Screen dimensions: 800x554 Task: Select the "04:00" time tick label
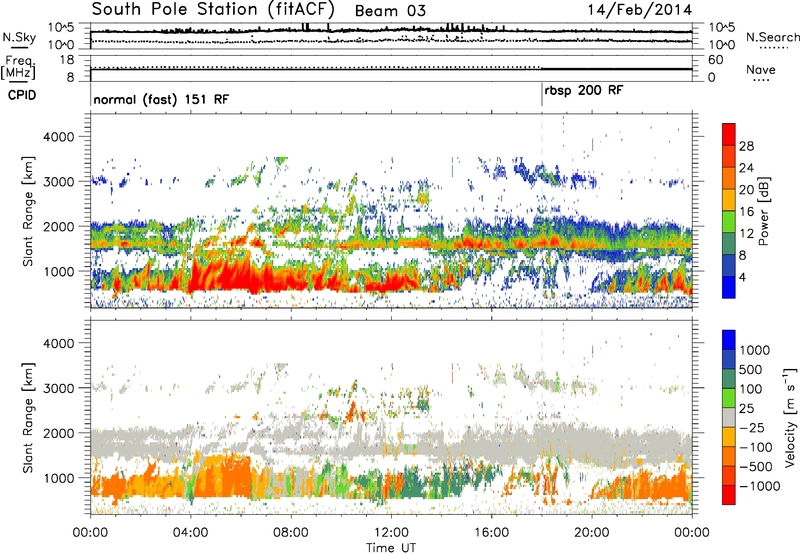[x=190, y=533]
